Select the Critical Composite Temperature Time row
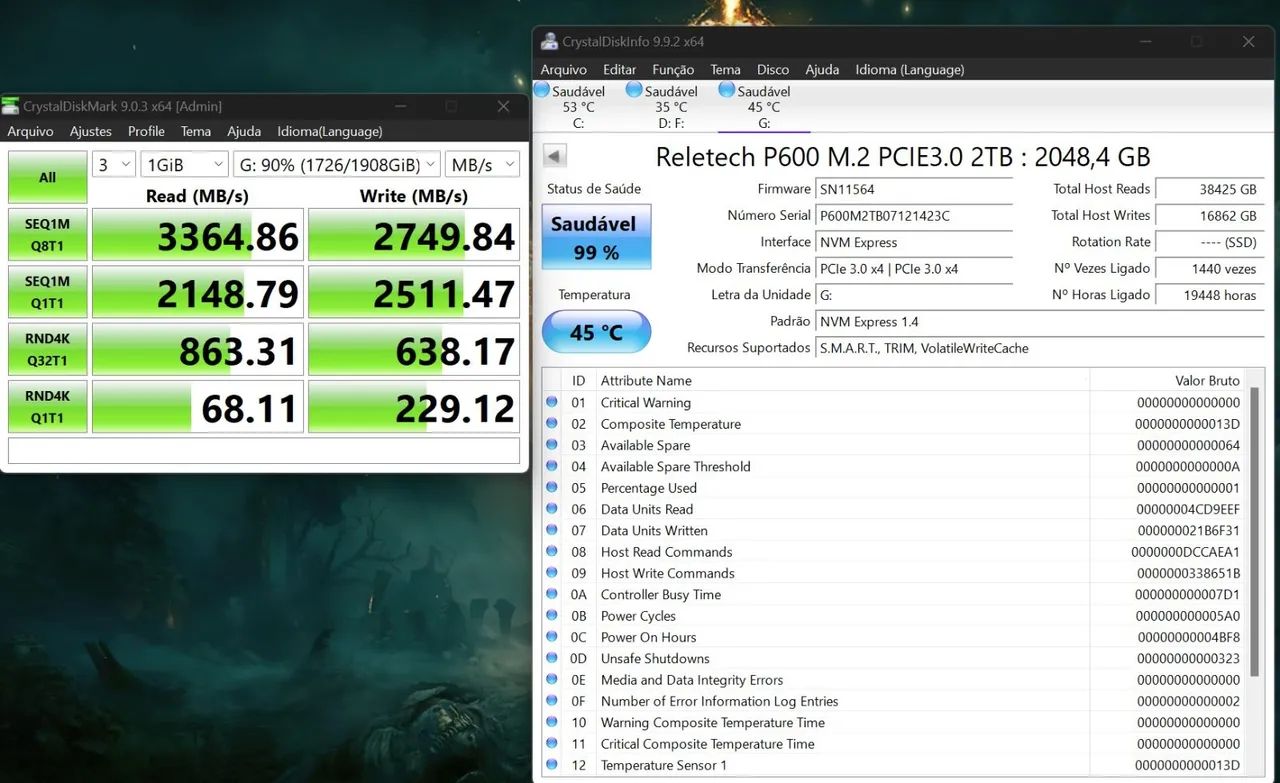Image resolution: width=1280 pixels, height=783 pixels. point(894,744)
